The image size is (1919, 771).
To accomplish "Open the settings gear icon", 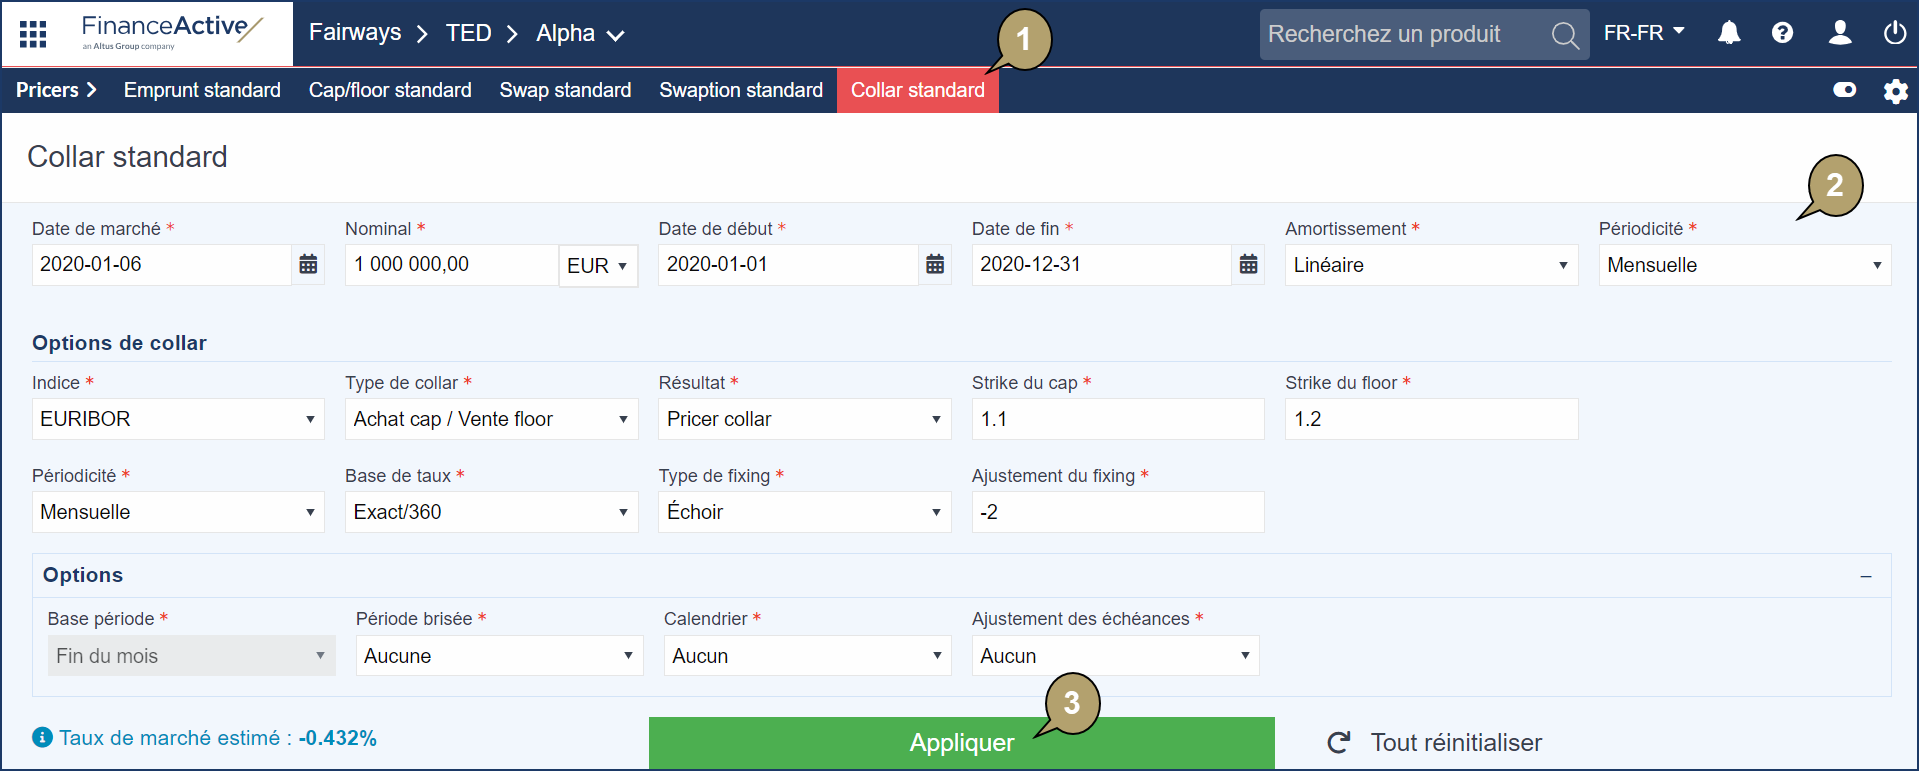I will tap(1895, 91).
